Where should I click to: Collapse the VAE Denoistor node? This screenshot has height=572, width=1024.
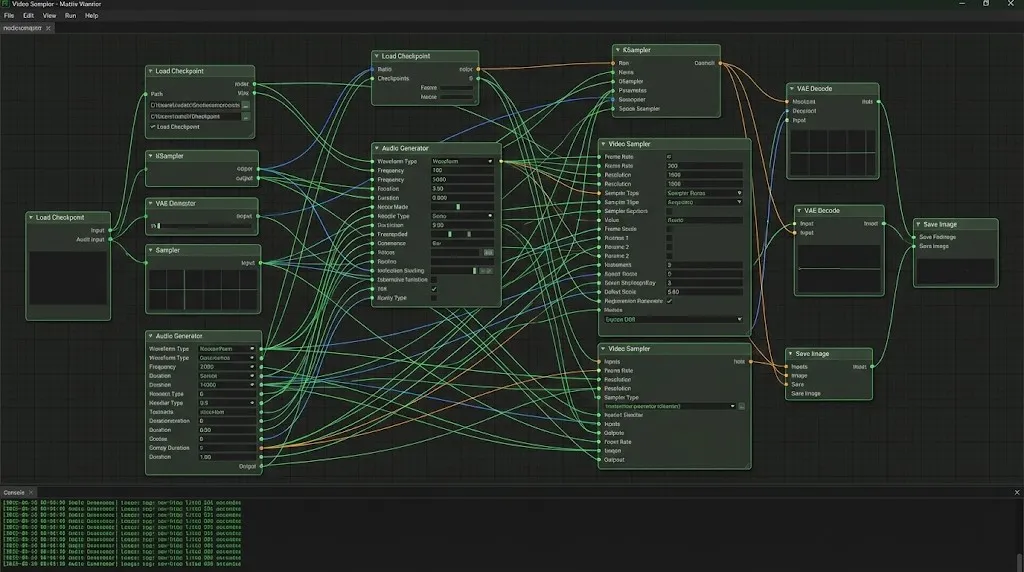click(x=150, y=204)
